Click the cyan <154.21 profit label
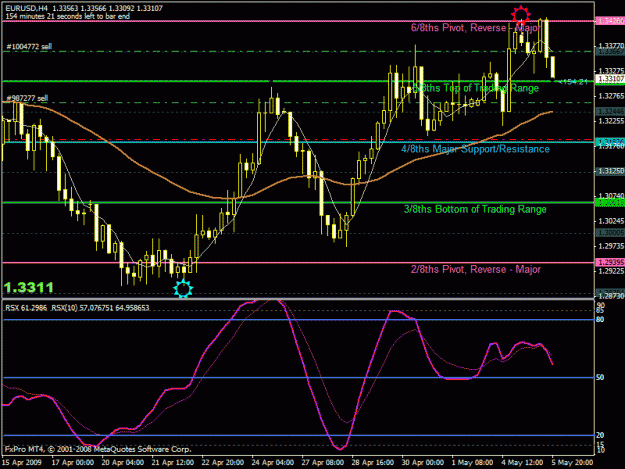Image resolution: width=625 pixels, height=469 pixels. 573,82
